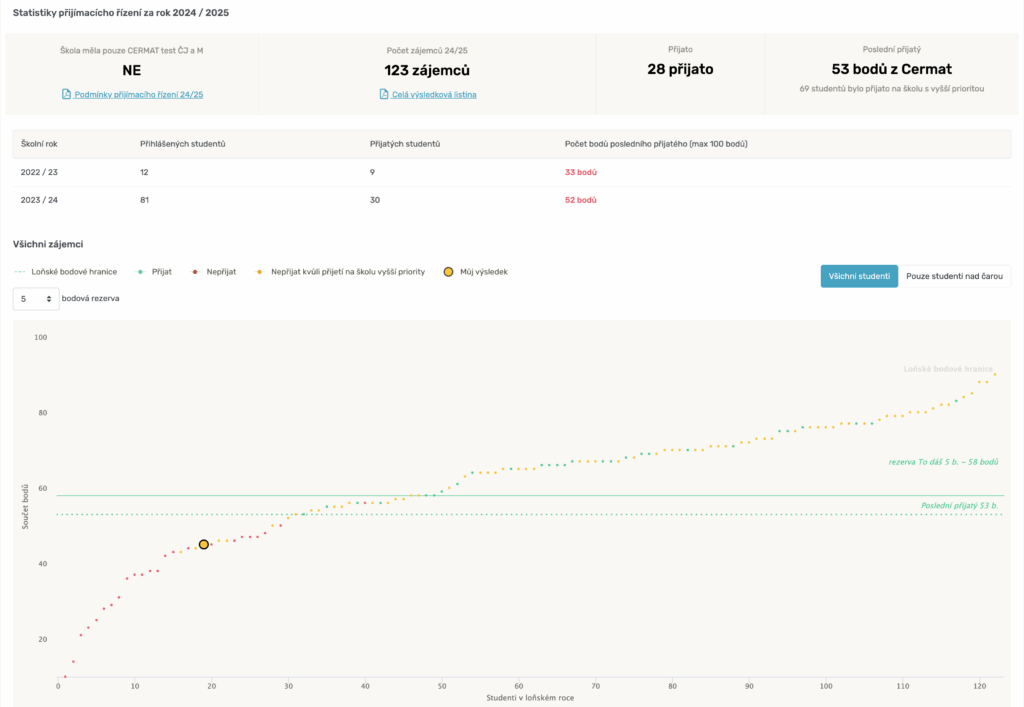The image size is (1024, 707).
Task: Click the red 33 bodů value
Action: tap(581, 172)
